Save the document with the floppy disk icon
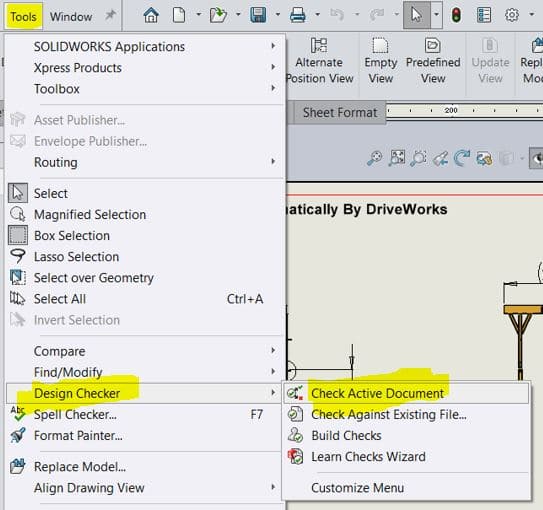Viewport: 543px width, 510px height. point(258,15)
